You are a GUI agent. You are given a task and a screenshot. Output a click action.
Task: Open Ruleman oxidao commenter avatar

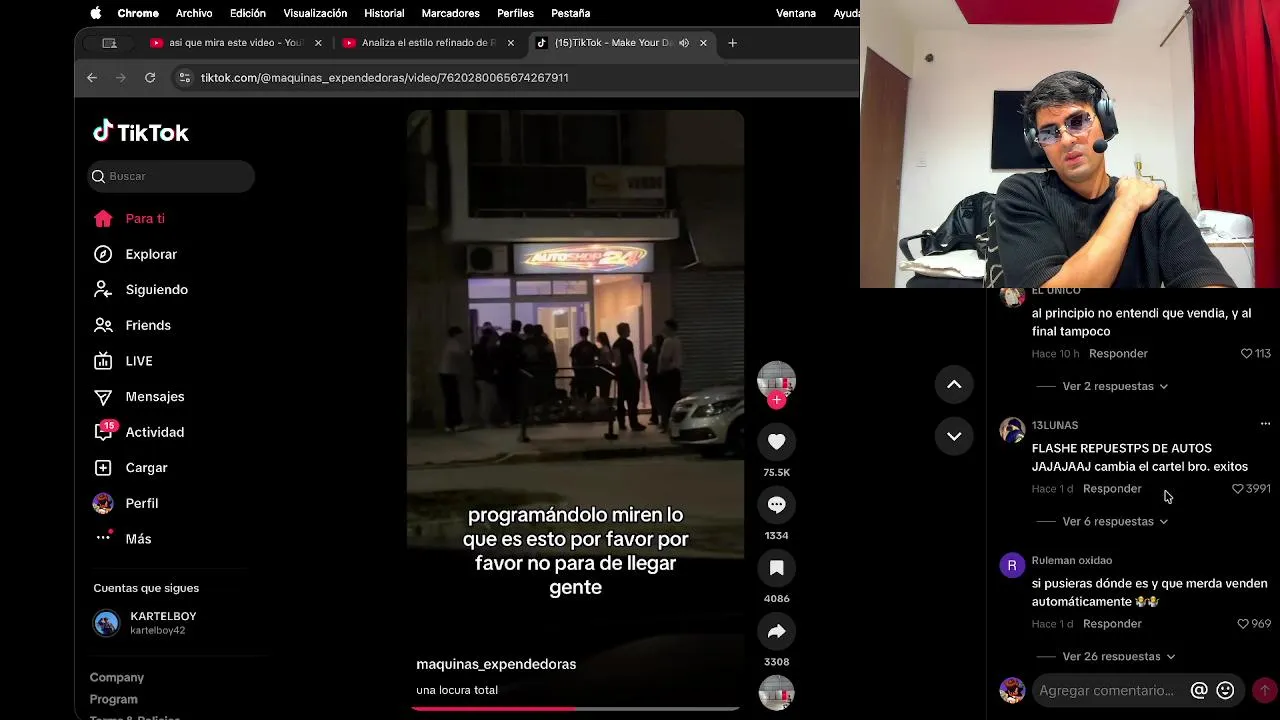(x=1012, y=565)
